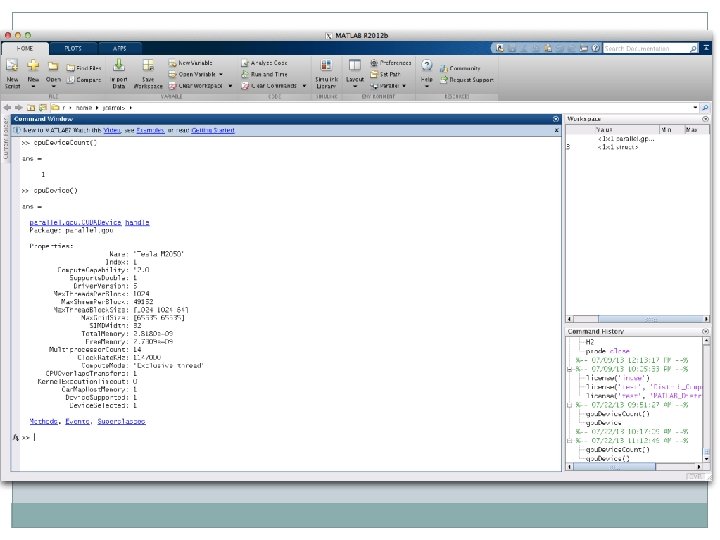The image size is (720, 540).
Task: Switch to the PLOTS tab
Action: [73, 48]
